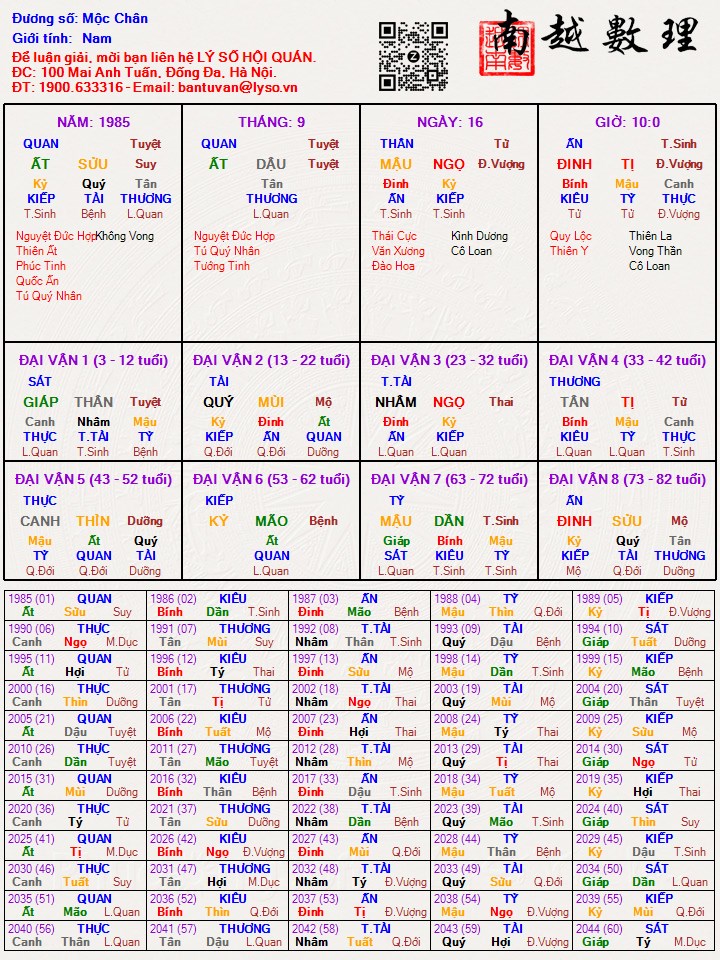
Task: Select heading 'ĐẠI VẬN 1 (3 - 12 tuổi)'
Action: 93,360
